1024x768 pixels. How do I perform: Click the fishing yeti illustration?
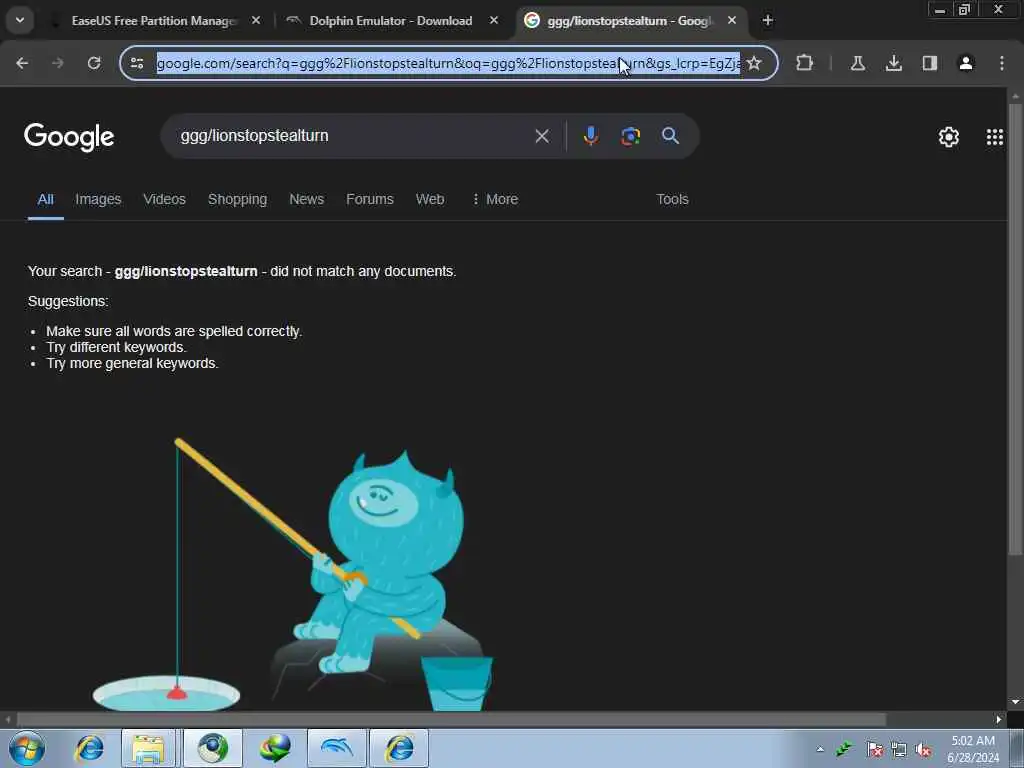[293, 574]
